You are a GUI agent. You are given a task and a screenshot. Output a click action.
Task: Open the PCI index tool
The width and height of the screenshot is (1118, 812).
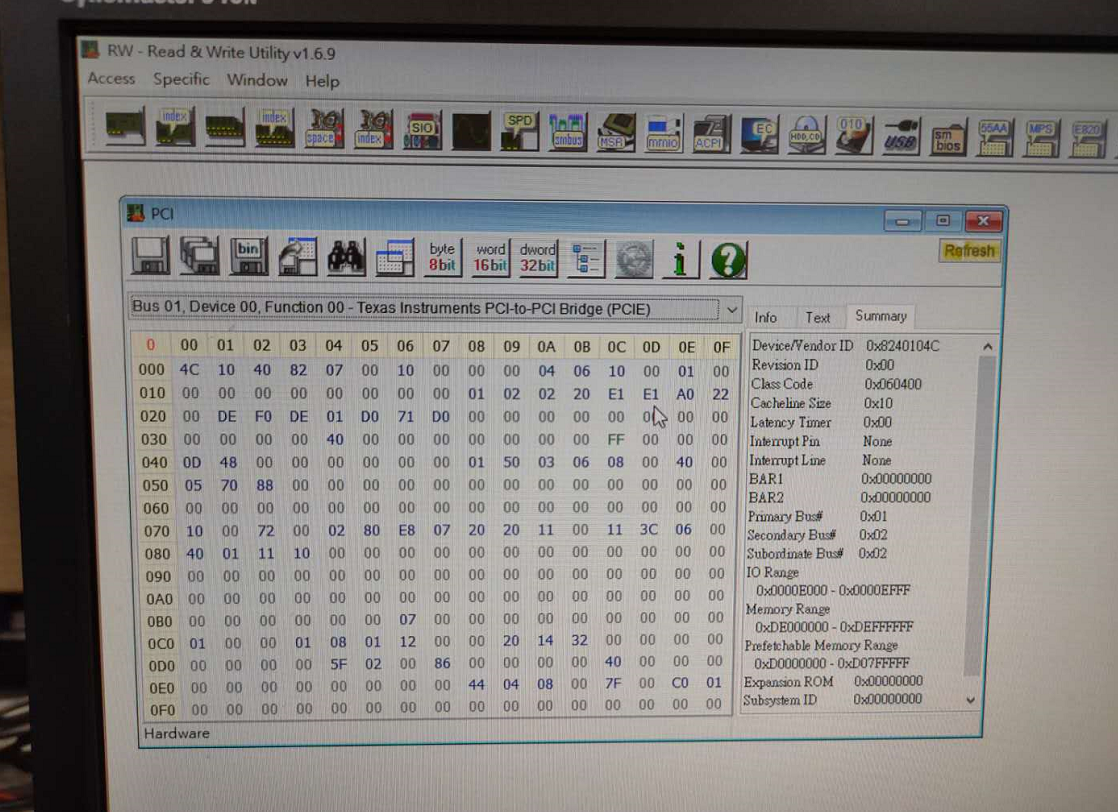(x=175, y=128)
